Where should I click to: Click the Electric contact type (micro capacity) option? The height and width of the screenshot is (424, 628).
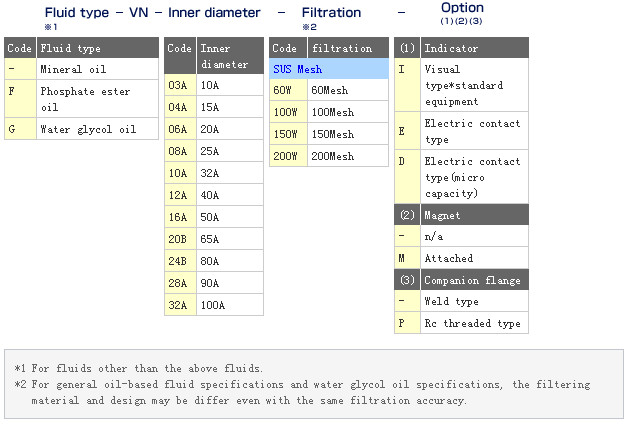[x=473, y=176]
